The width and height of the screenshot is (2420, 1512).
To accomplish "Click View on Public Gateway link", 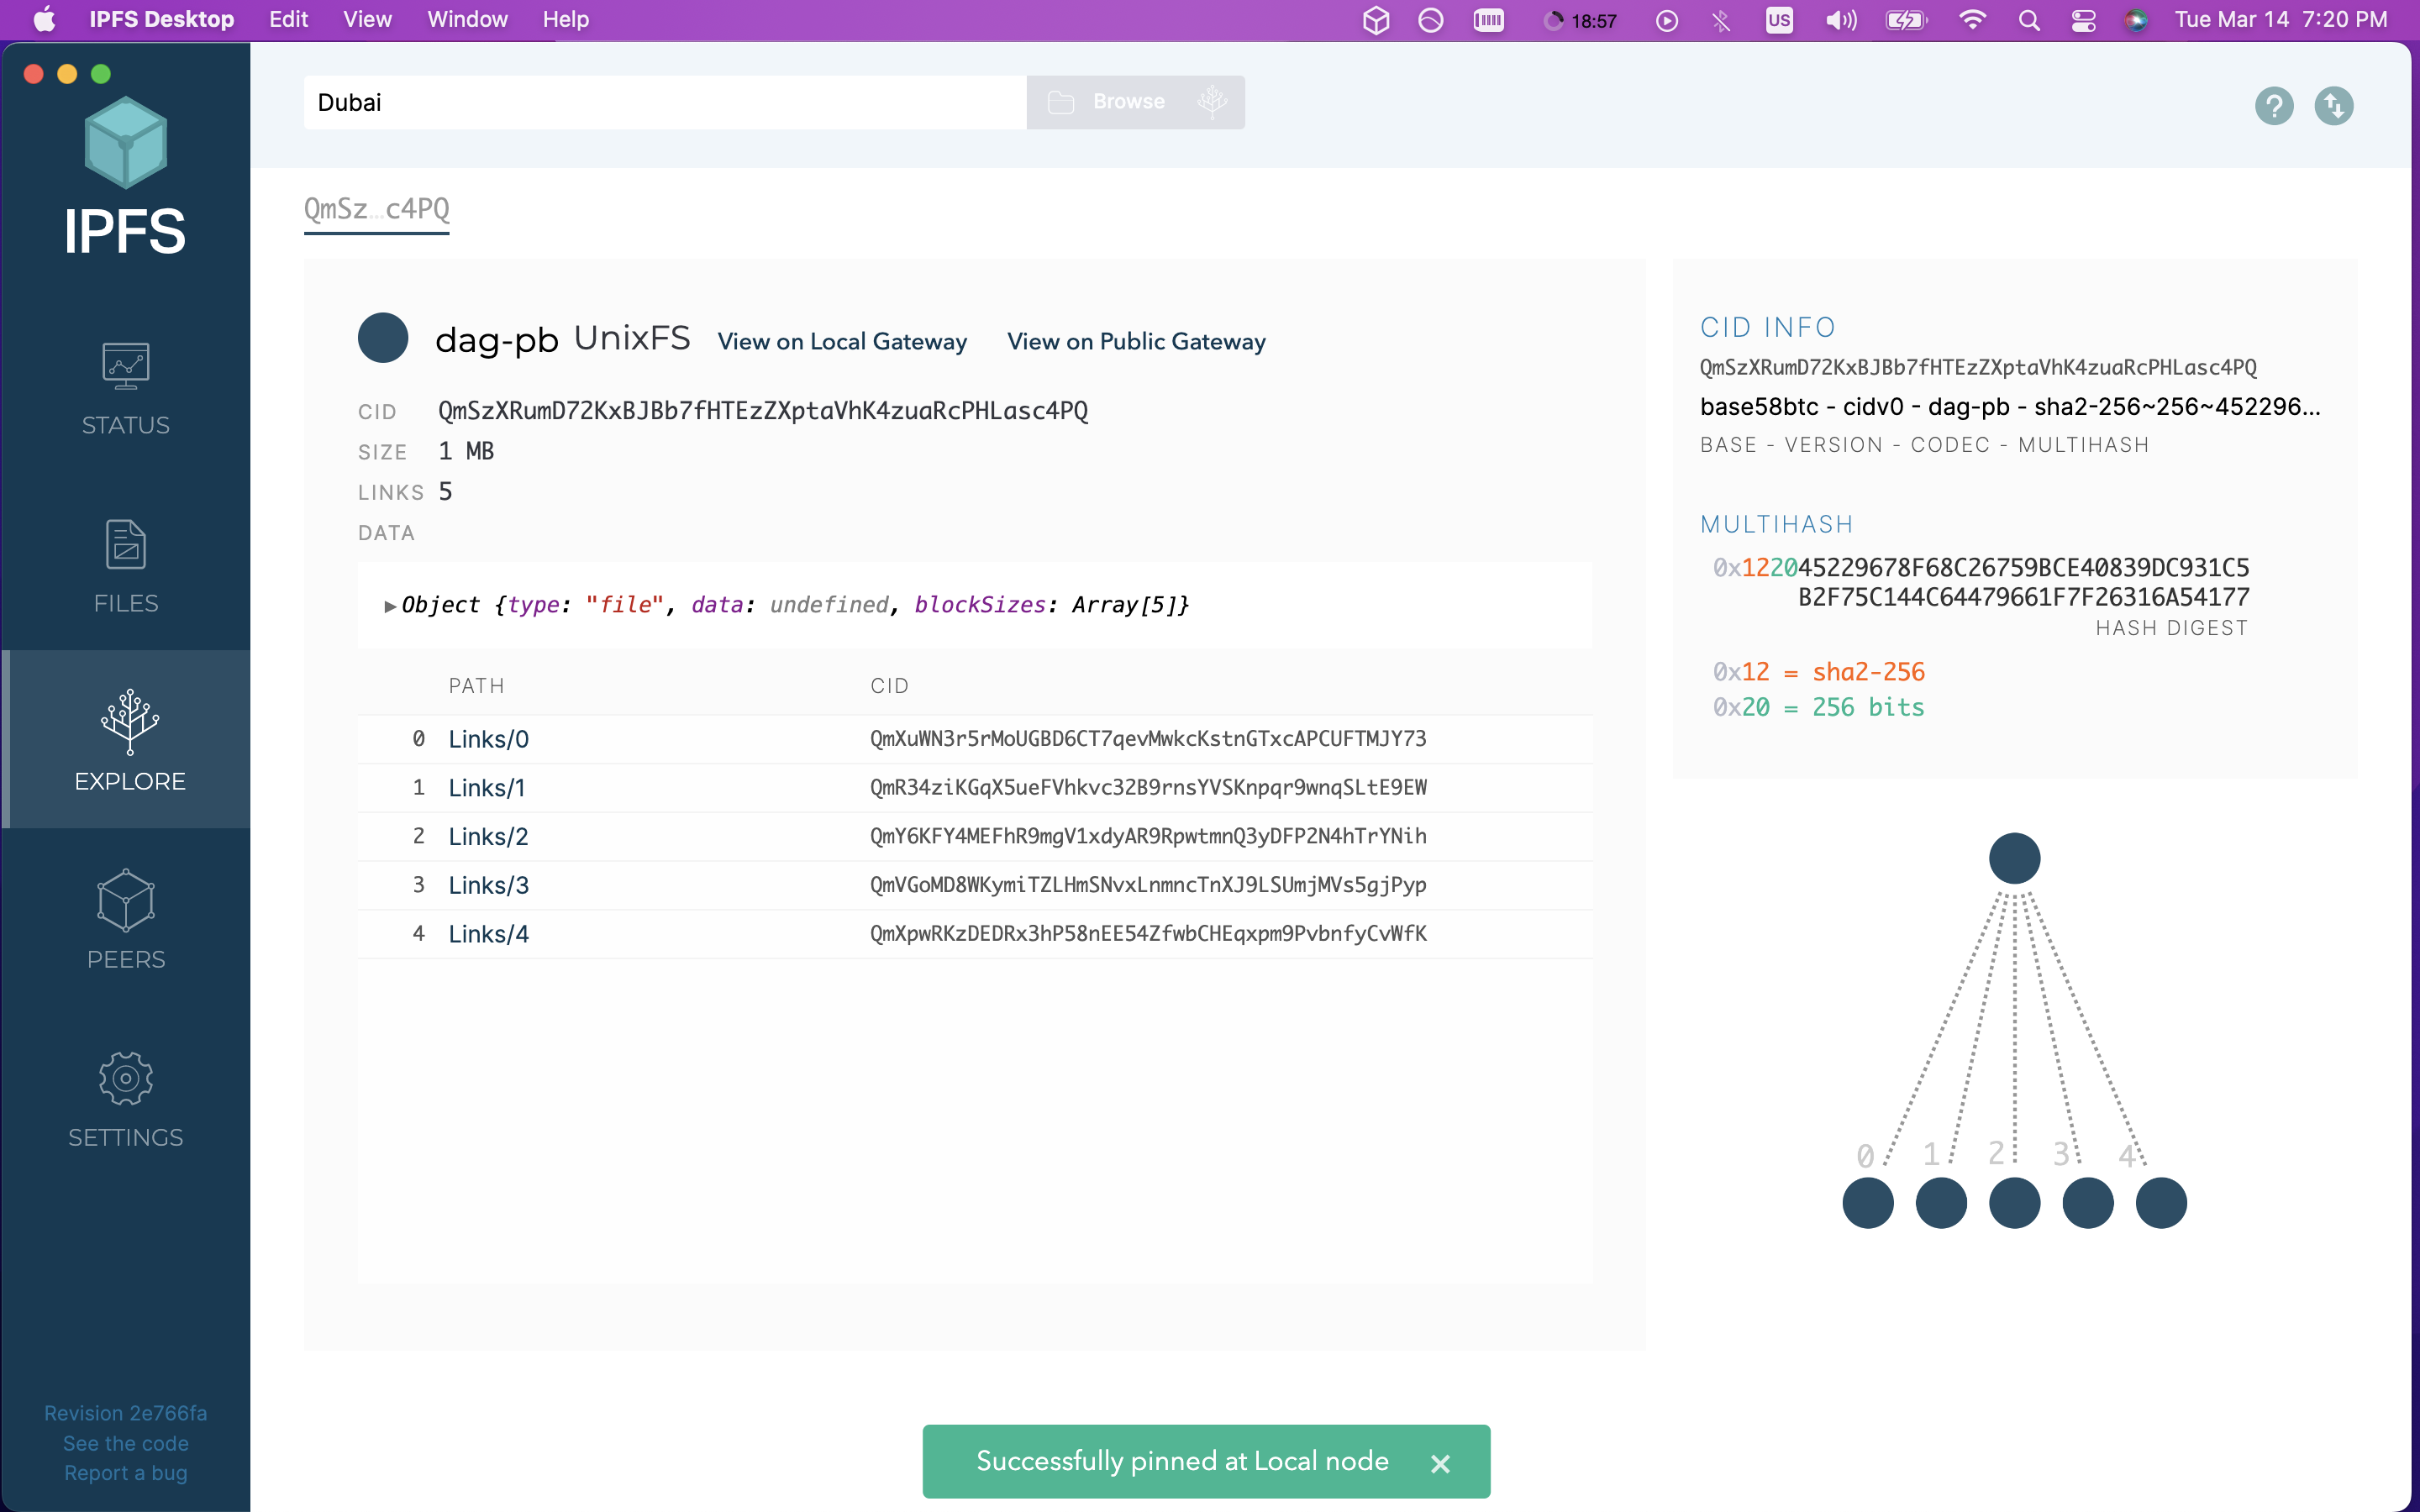I will tap(1136, 342).
